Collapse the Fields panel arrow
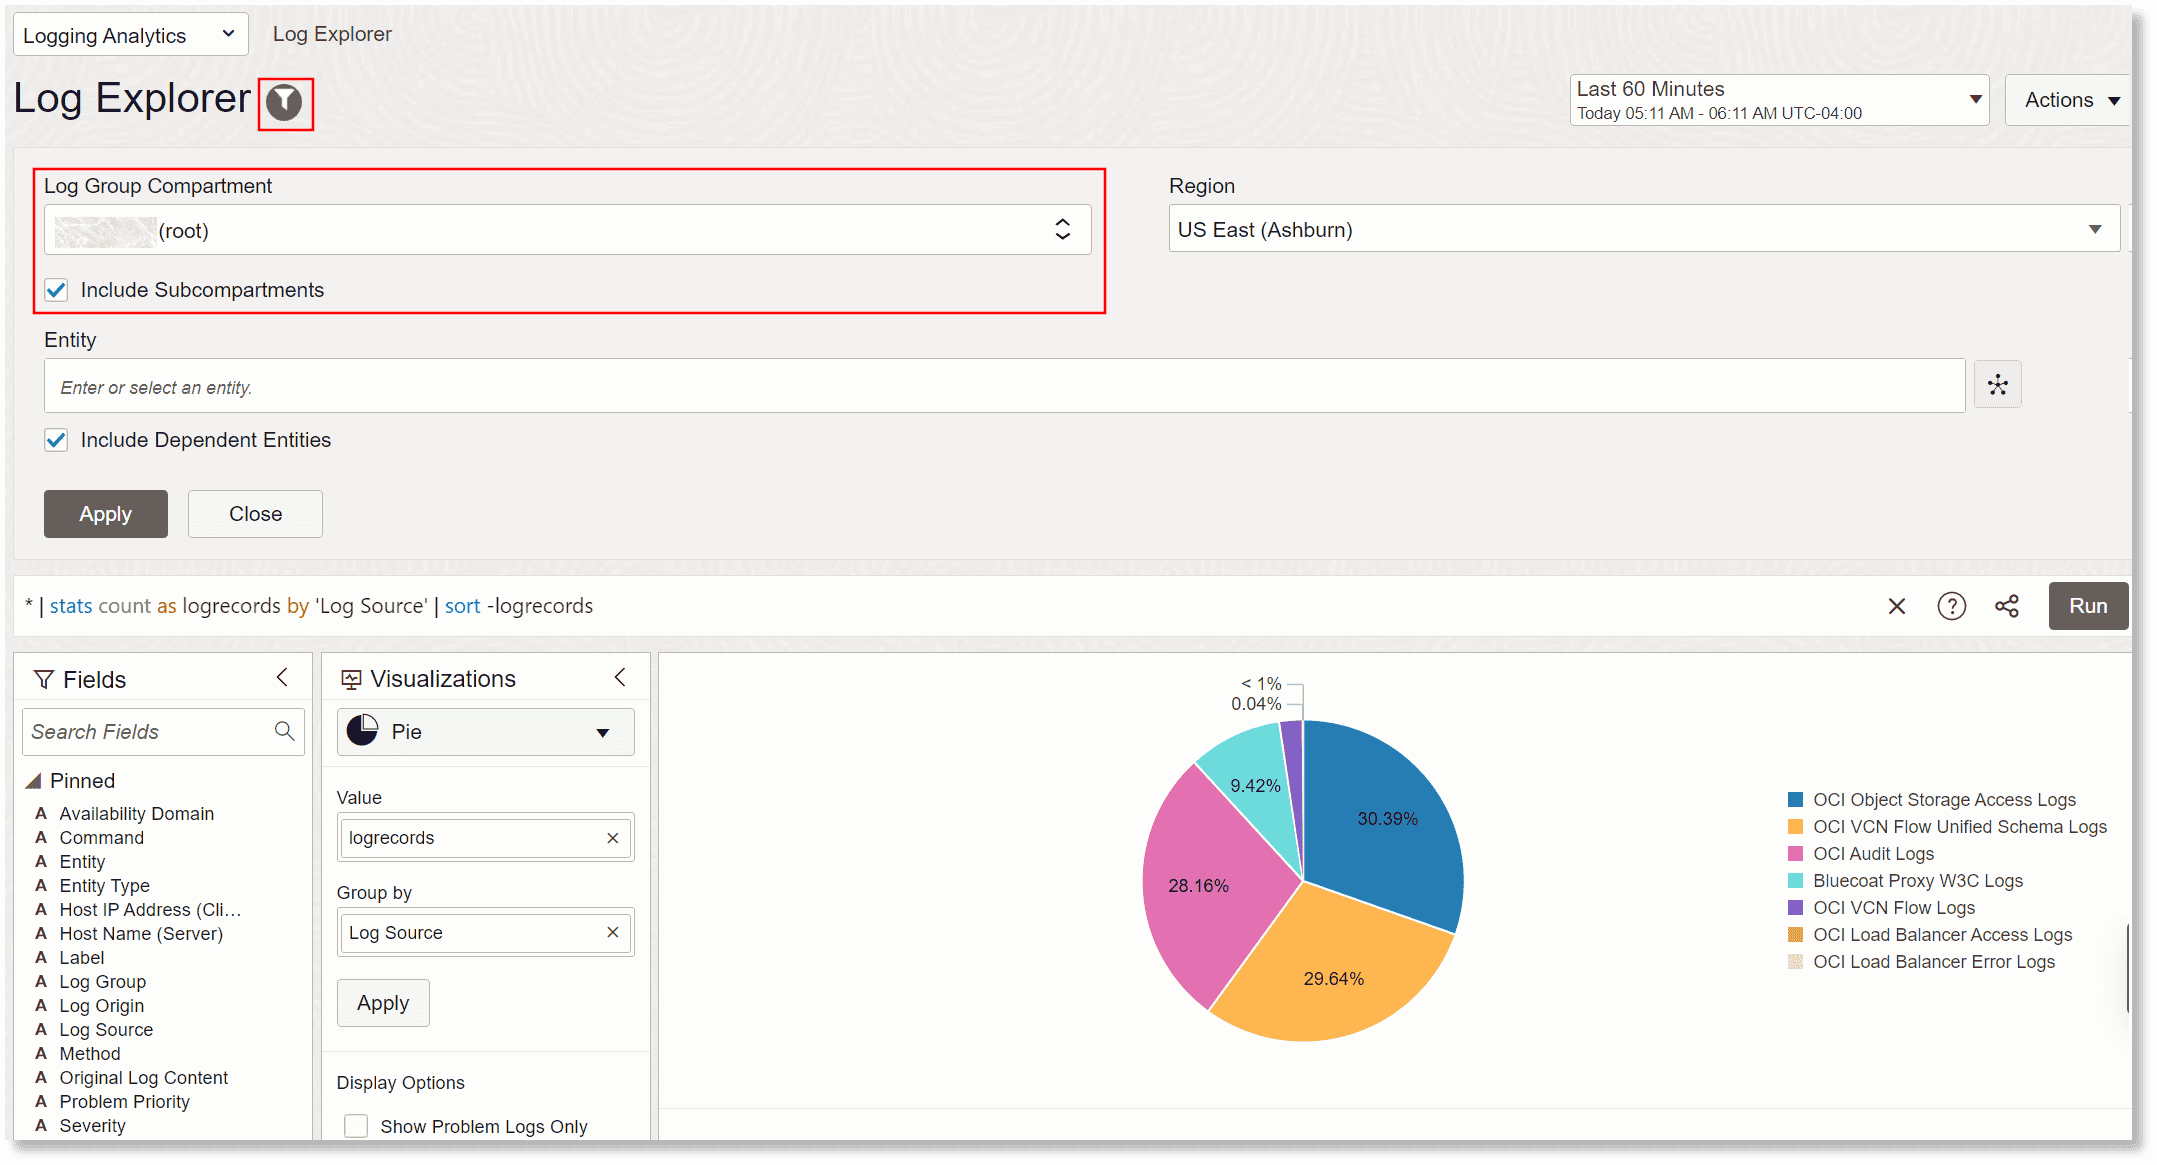The width and height of the screenshot is (2157, 1165). point(282,678)
